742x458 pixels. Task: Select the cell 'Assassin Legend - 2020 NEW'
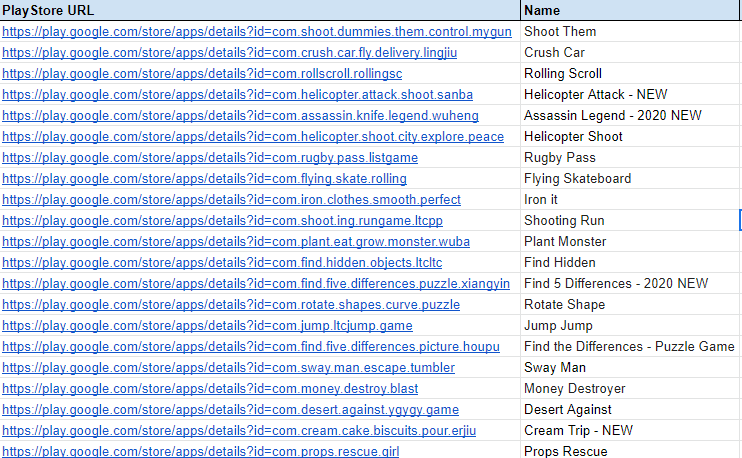click(629, 115)
